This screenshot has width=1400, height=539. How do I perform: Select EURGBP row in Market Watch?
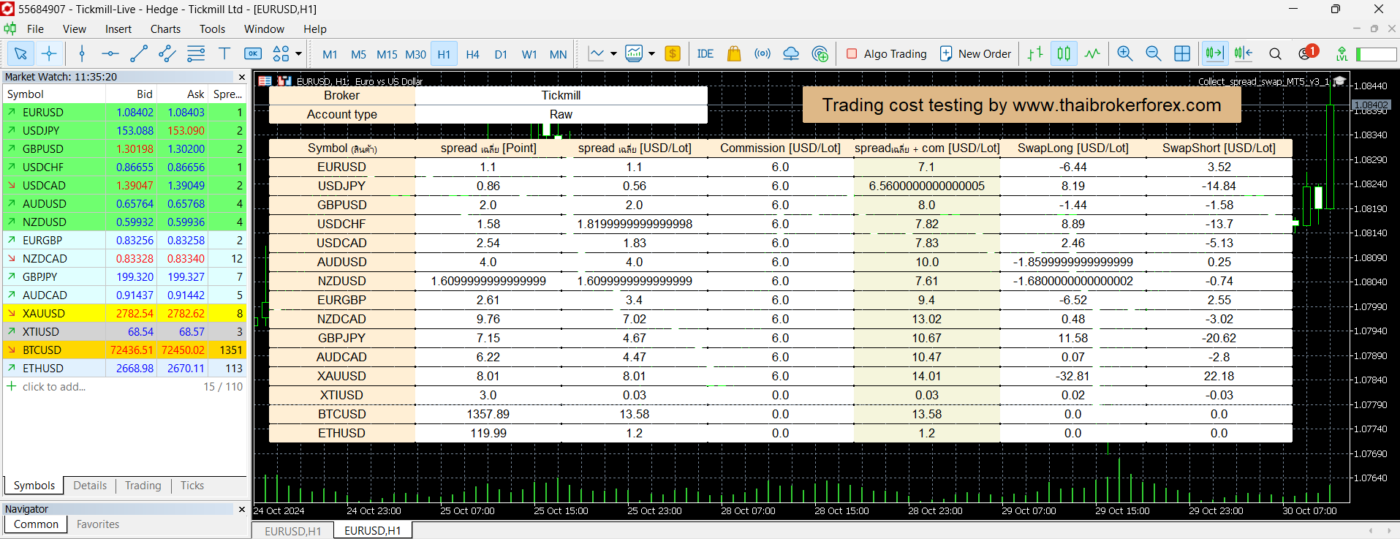[125, 240]
